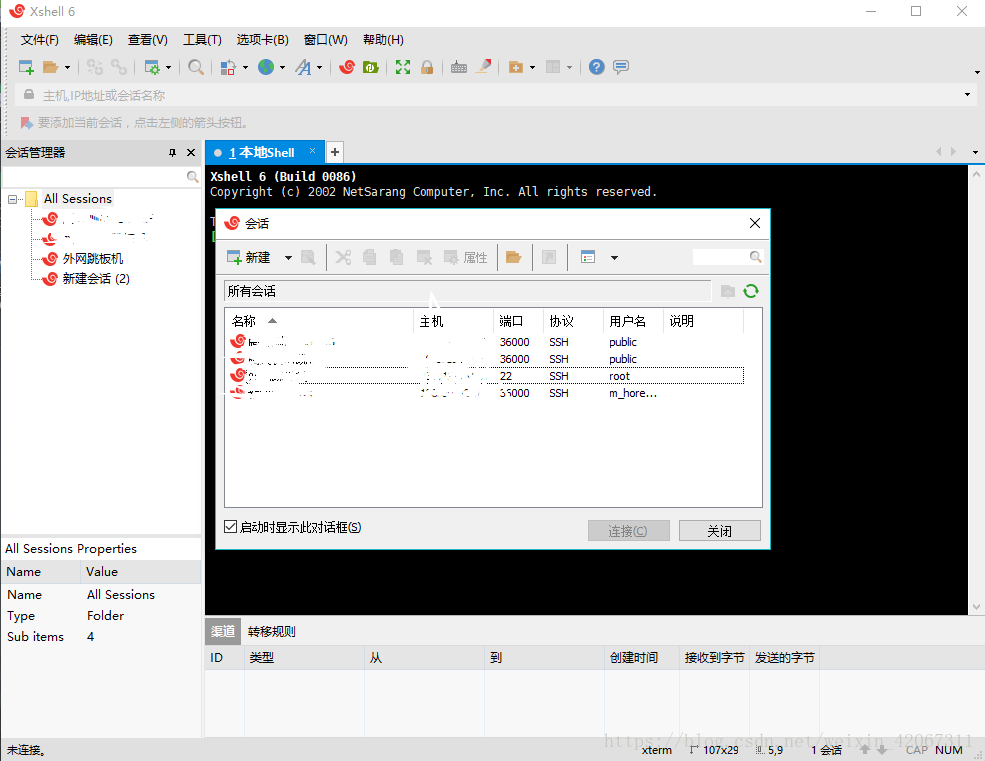This screenshot has width=985, height=761.
Task: Open the dropdown arrow next to 新建 button
Action: click(x=288, y=258)
